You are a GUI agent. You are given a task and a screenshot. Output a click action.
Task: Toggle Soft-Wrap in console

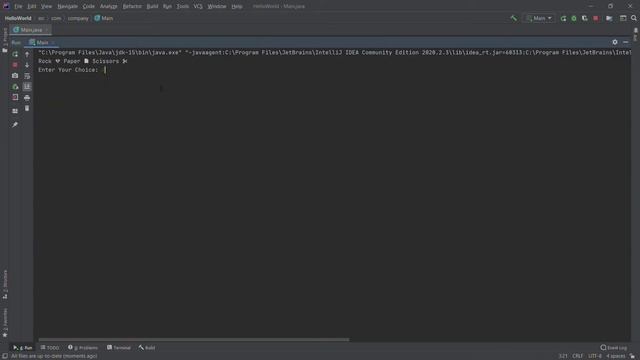27,76
